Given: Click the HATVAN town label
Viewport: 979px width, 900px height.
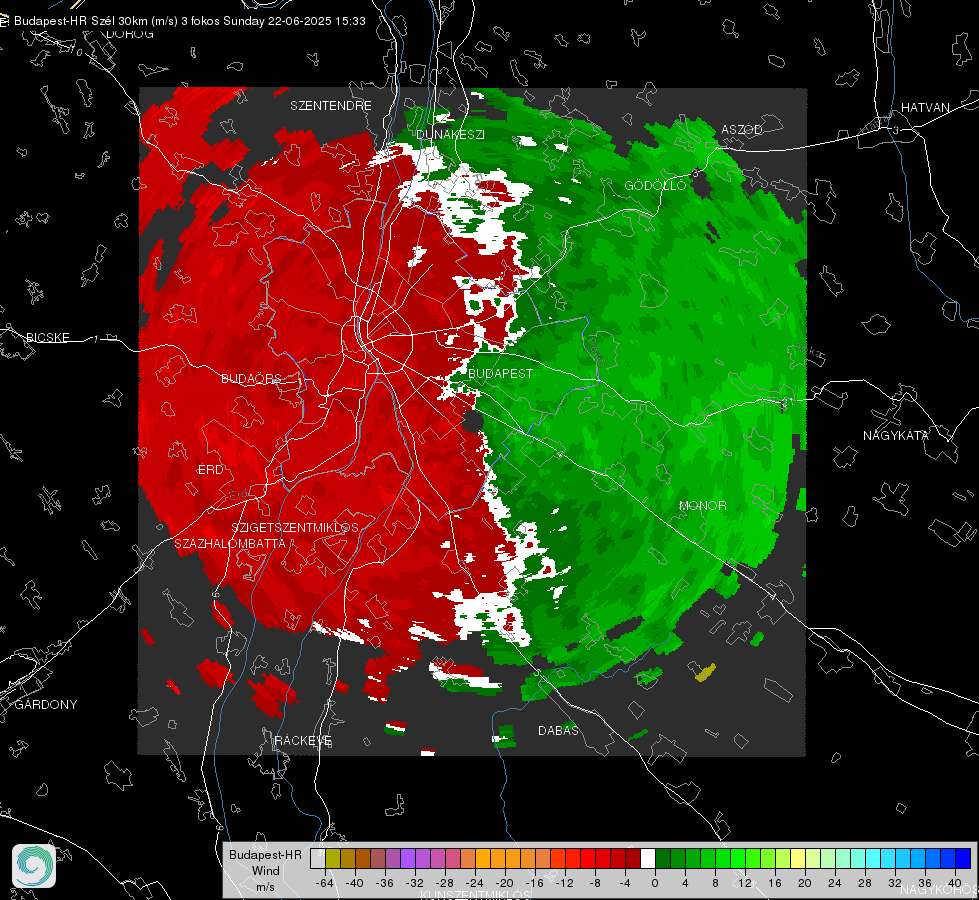Looking at the screenshot, I should click(x=925, y=107).
